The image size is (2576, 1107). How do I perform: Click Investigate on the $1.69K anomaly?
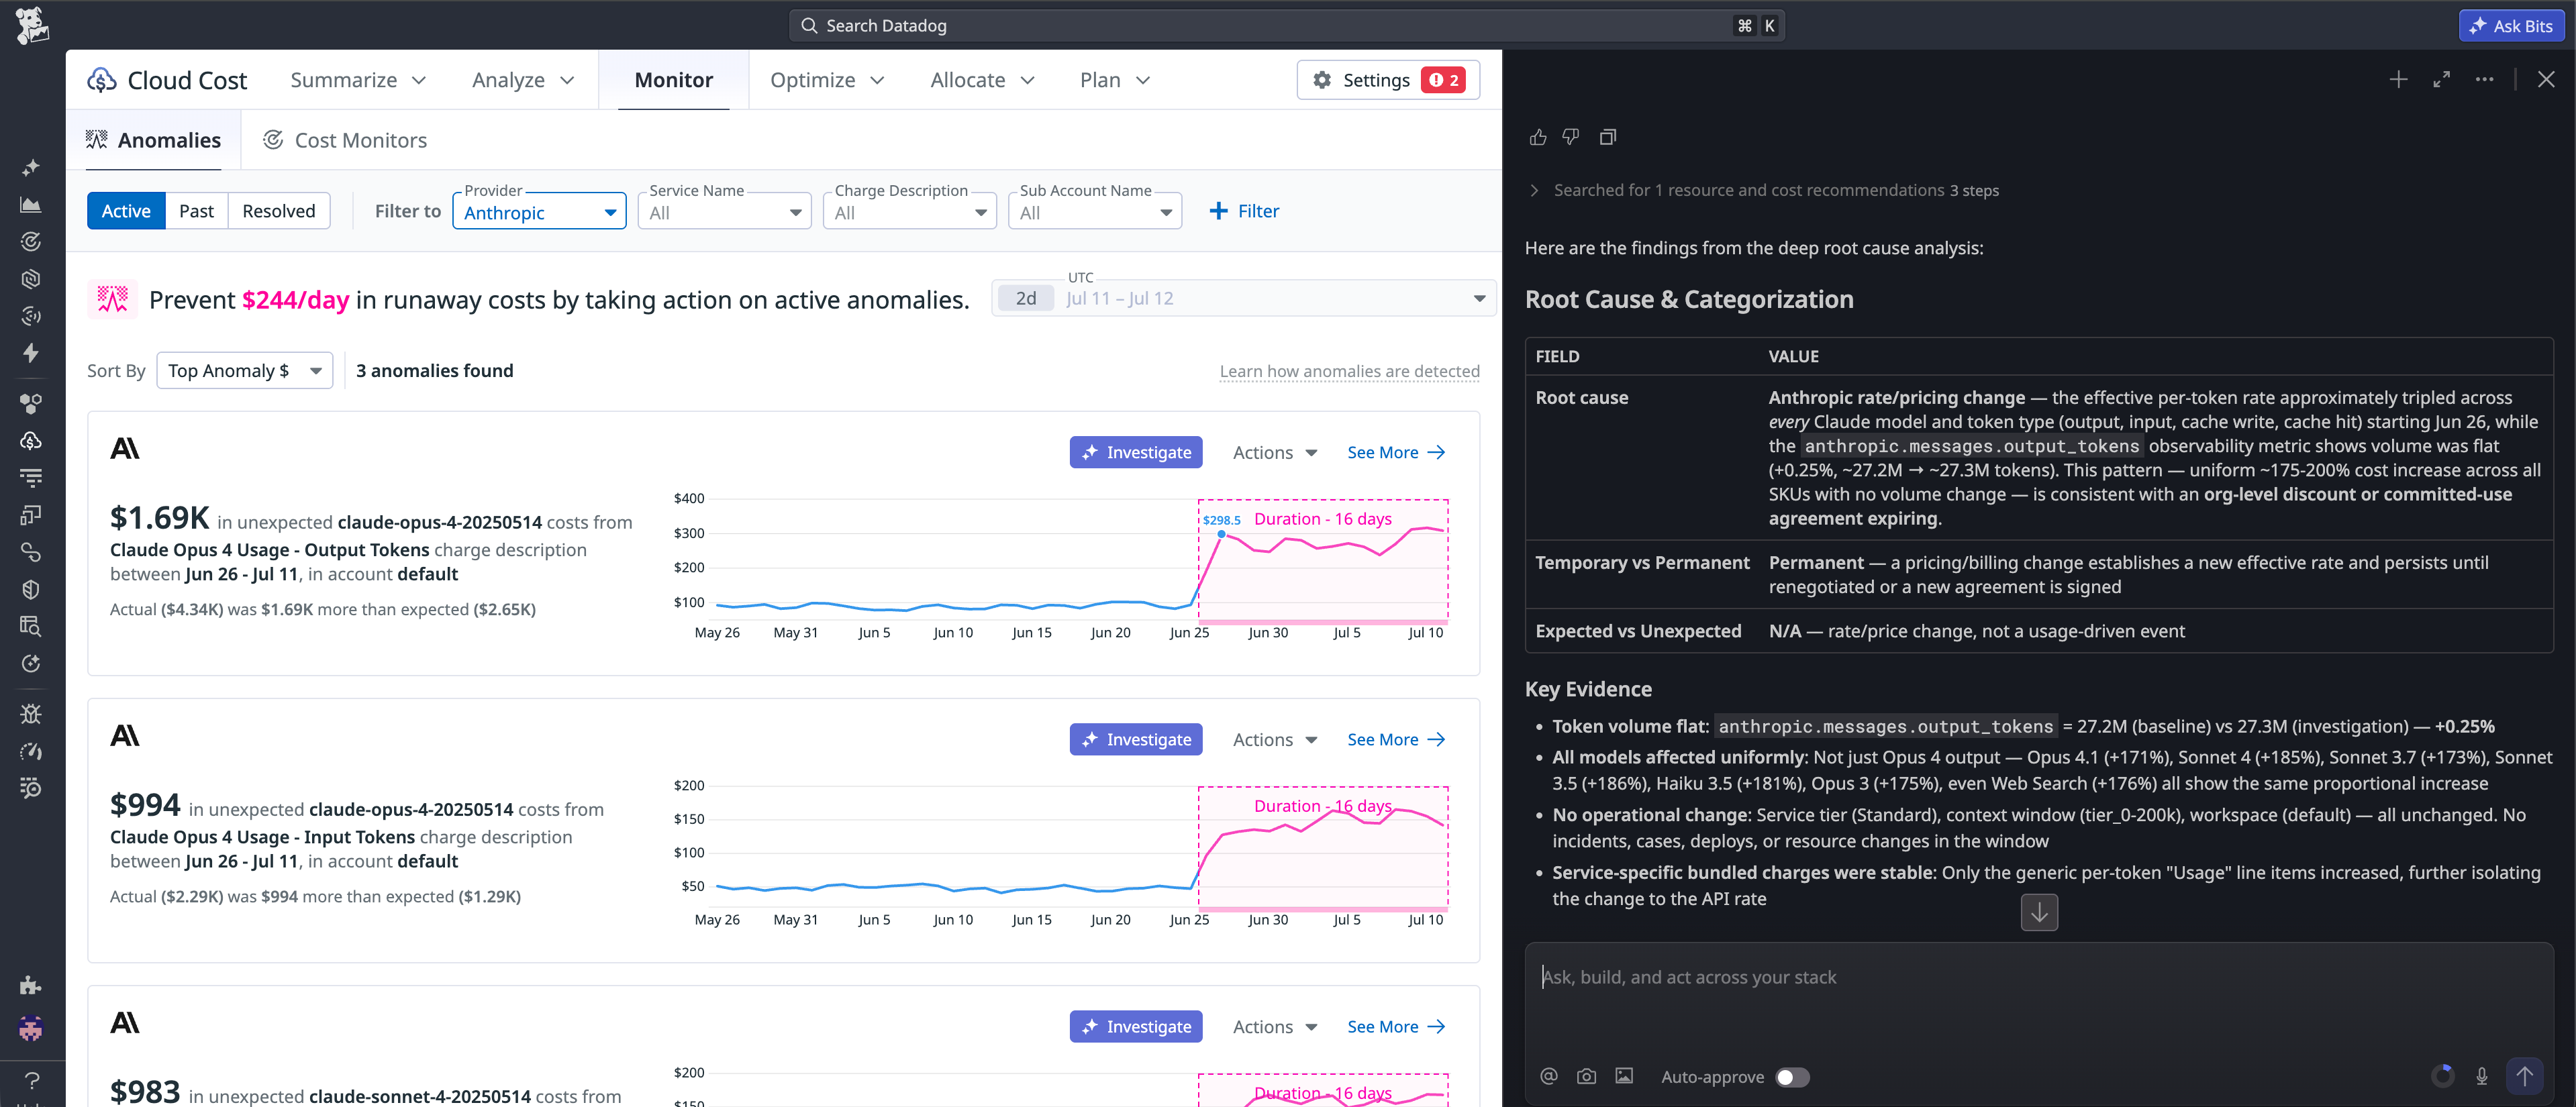1136,453
